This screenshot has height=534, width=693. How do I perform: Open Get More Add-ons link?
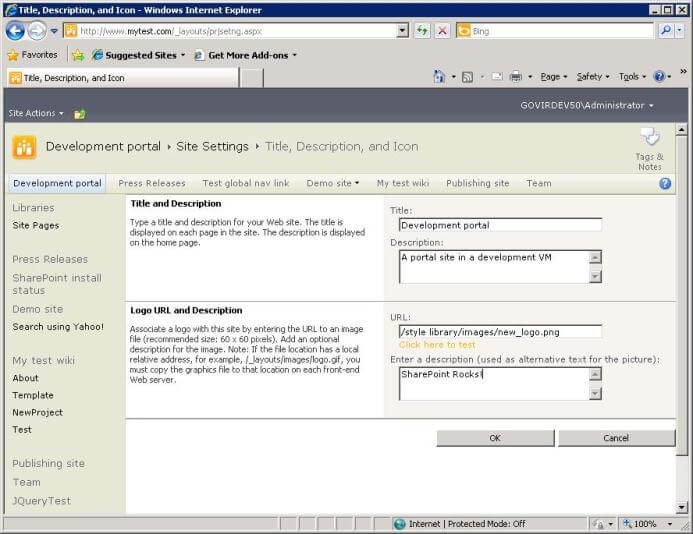[x=246, y=55]
